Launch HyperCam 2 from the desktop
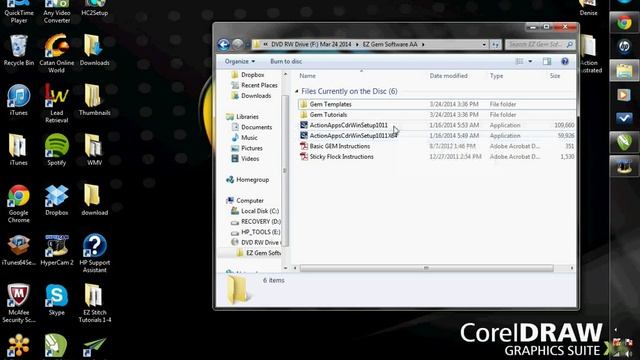Image resolution: width=640 pixels, height=360 pixels. point(57,250)
